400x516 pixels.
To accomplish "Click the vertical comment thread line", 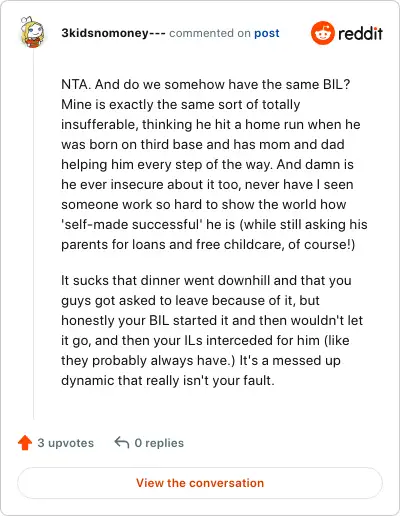I will [x=33, y=233].
